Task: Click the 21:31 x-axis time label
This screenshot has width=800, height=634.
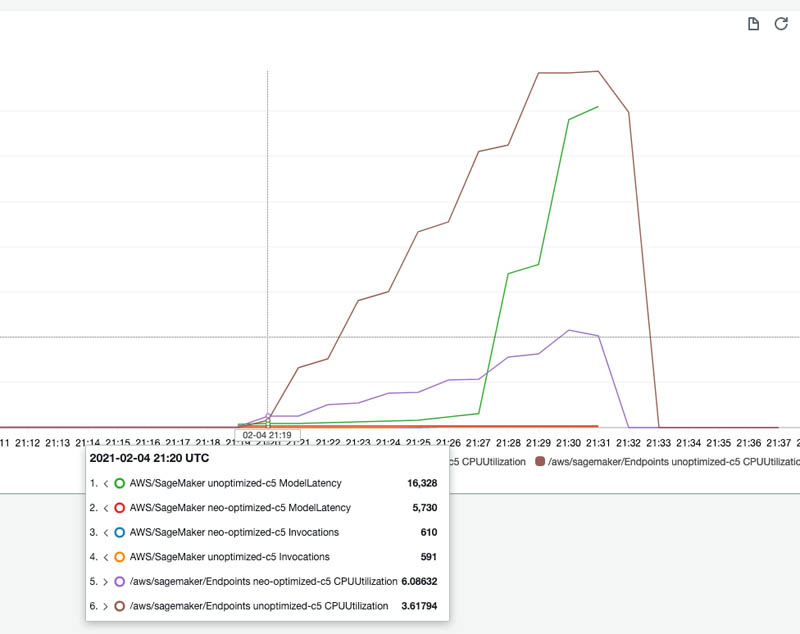Action: pos(598,443)
